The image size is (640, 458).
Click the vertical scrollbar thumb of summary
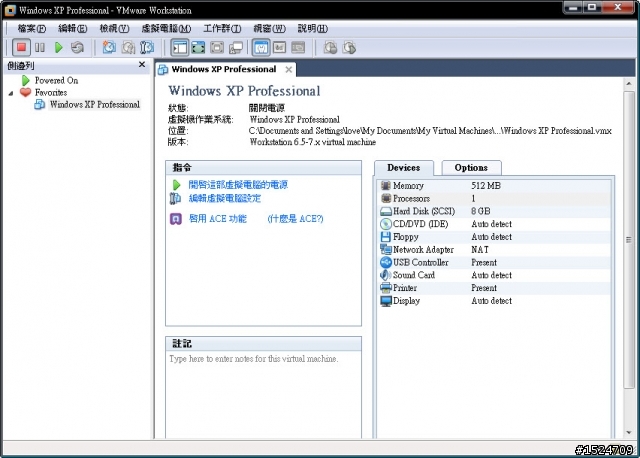(x=629, y=240)
